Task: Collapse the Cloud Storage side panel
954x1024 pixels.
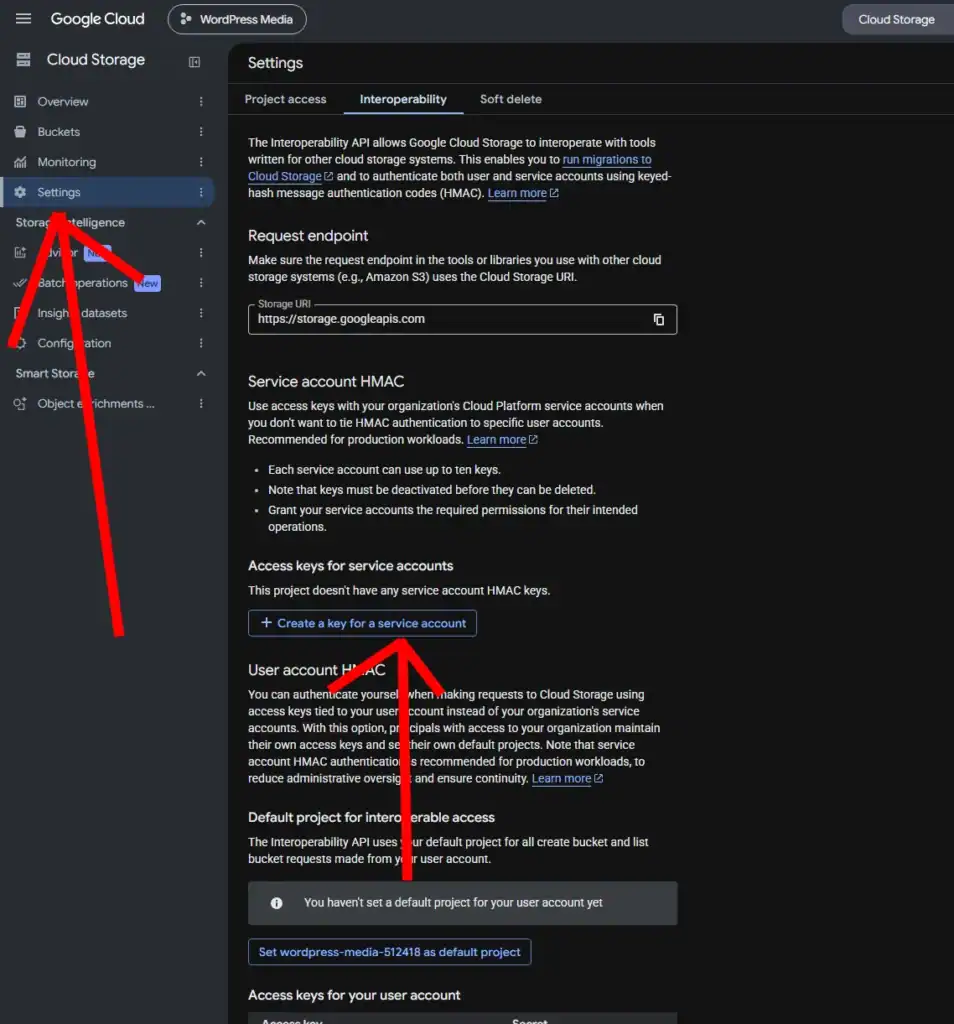Action: click(194, 62)
